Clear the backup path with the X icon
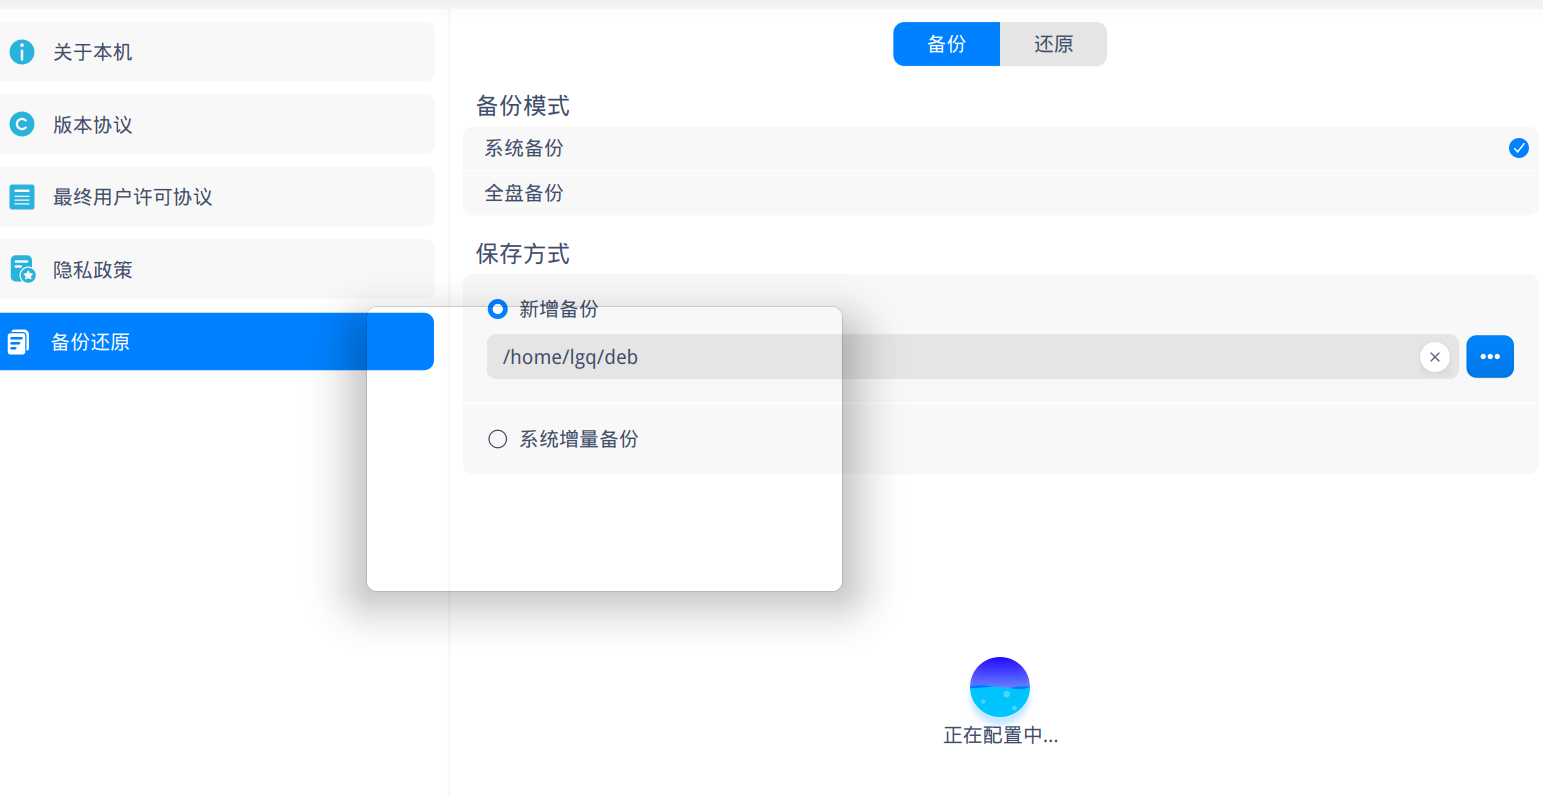The image size is (1543, 796). pos(1435,357)
